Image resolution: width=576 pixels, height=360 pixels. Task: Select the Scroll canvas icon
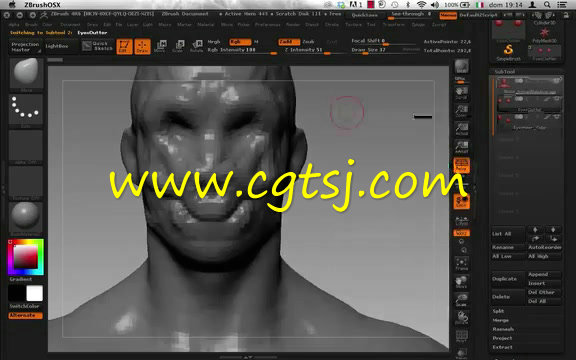click(461, 93)
